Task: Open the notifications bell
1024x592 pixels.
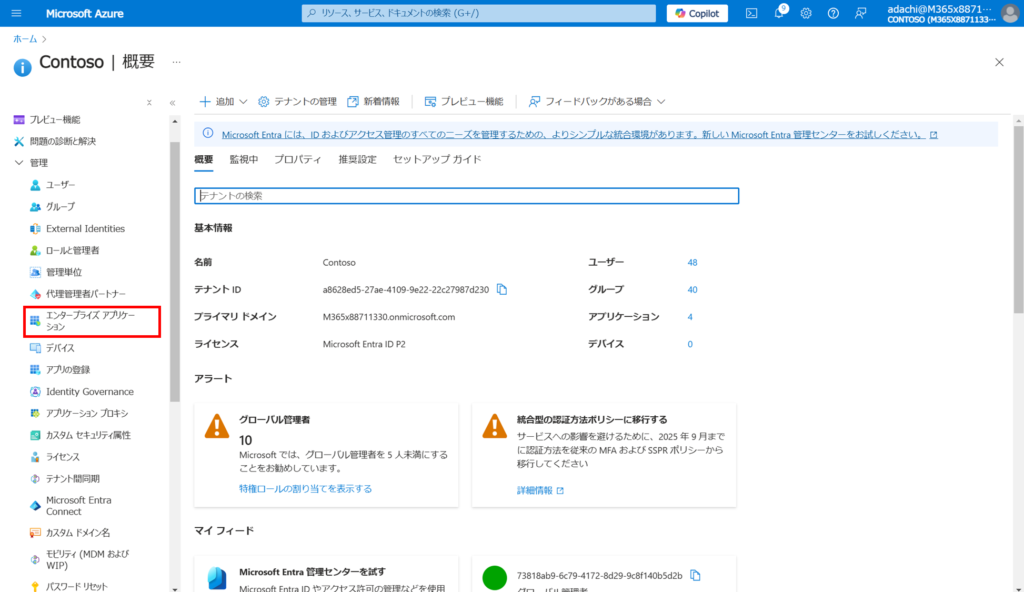Action: [x=779, y=12]
